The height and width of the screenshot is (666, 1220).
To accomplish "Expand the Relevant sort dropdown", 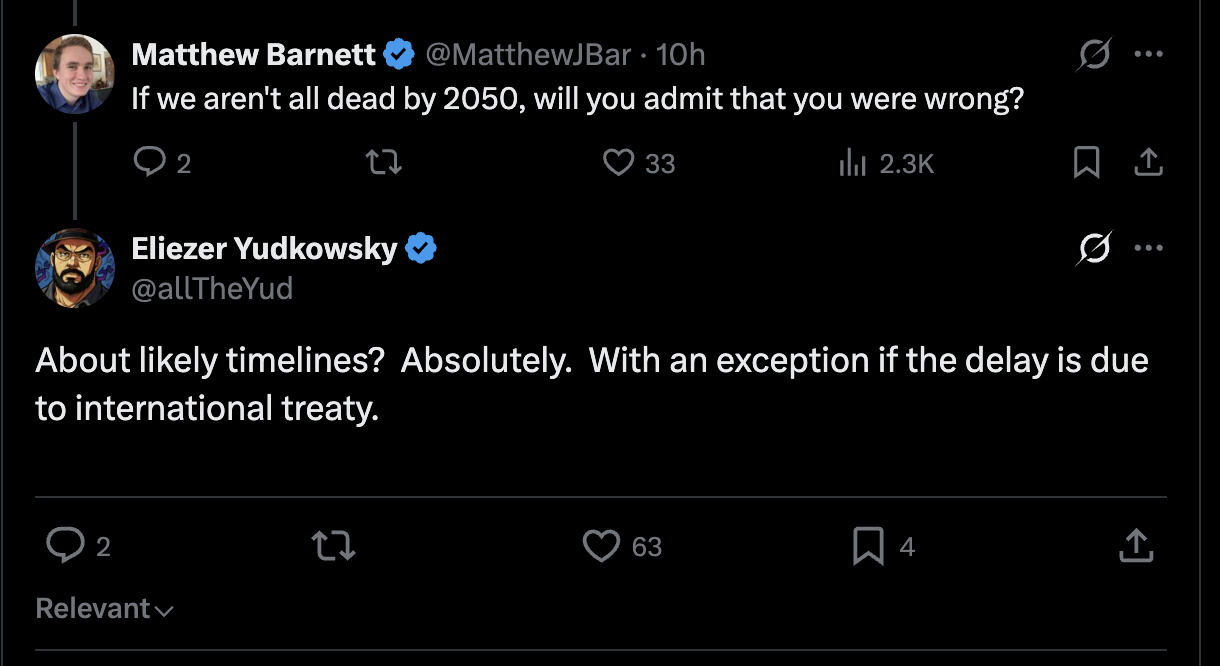I will coord(104,609).
